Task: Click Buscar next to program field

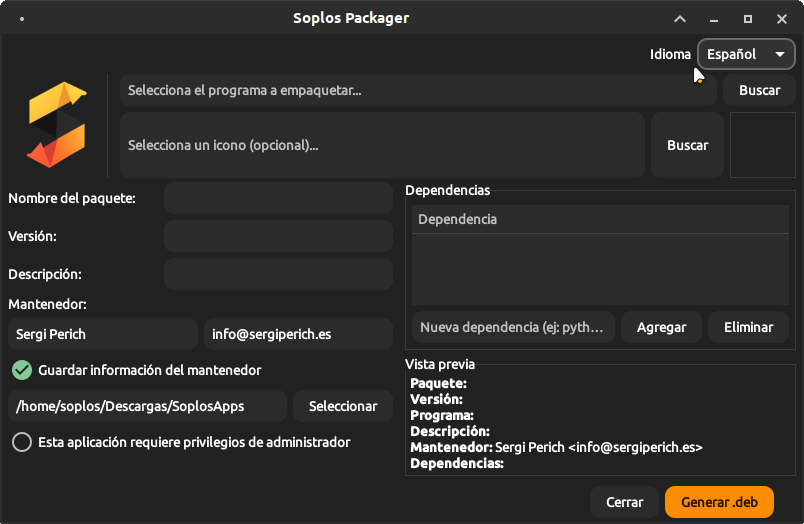Action: click(759, 90)
